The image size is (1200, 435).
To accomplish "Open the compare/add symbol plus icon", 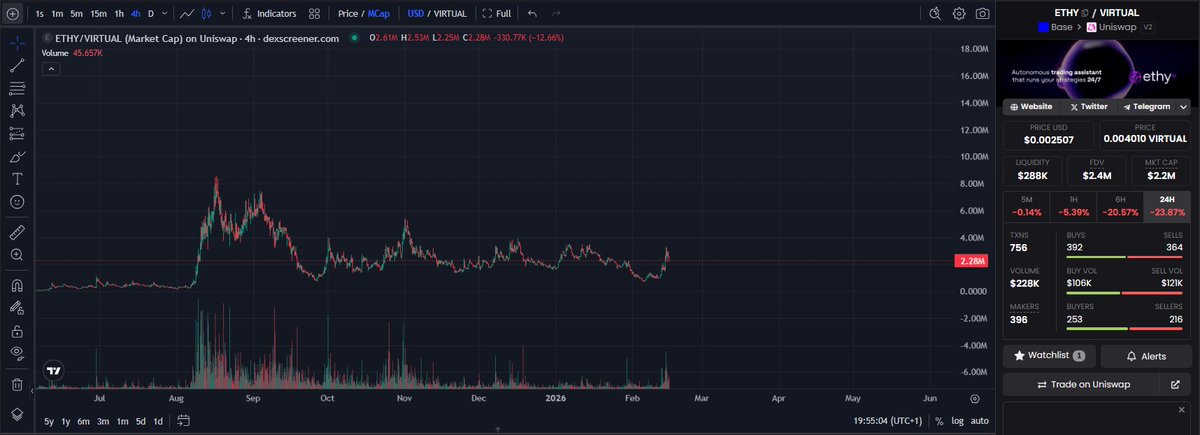I will (12, 14).
